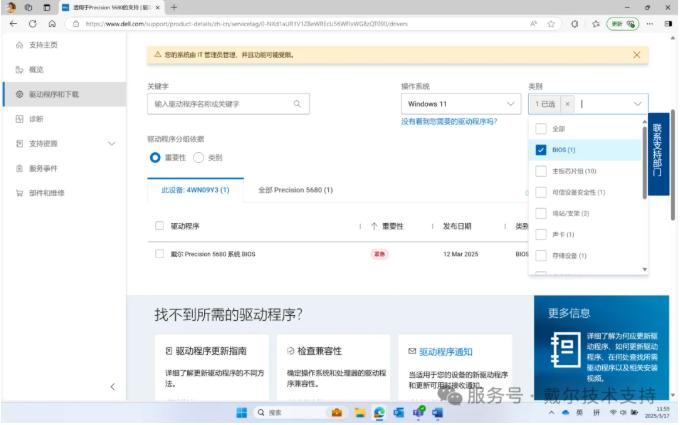Open Outlook from the taskbar

pos(399,413)
